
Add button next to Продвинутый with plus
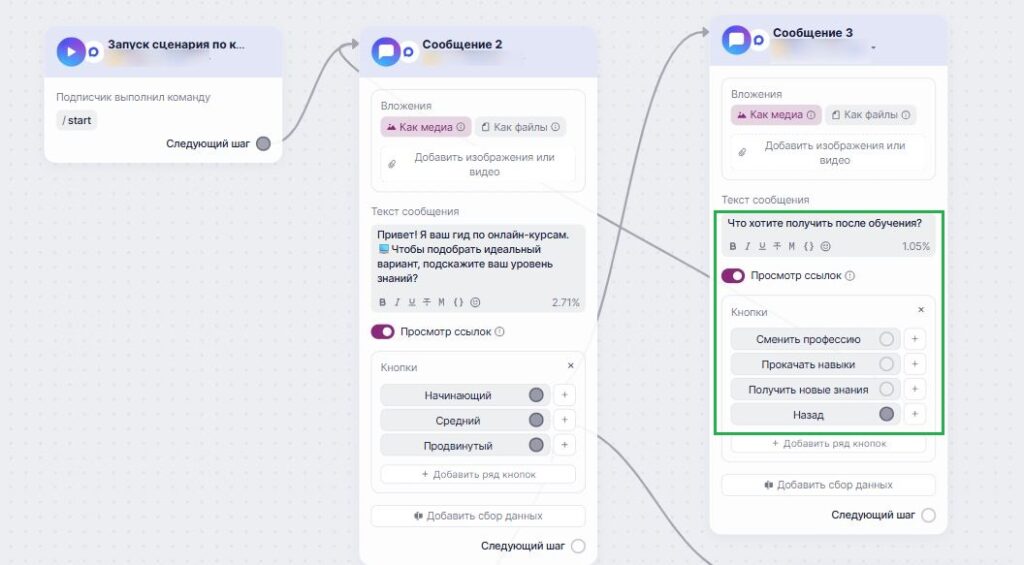565,445
